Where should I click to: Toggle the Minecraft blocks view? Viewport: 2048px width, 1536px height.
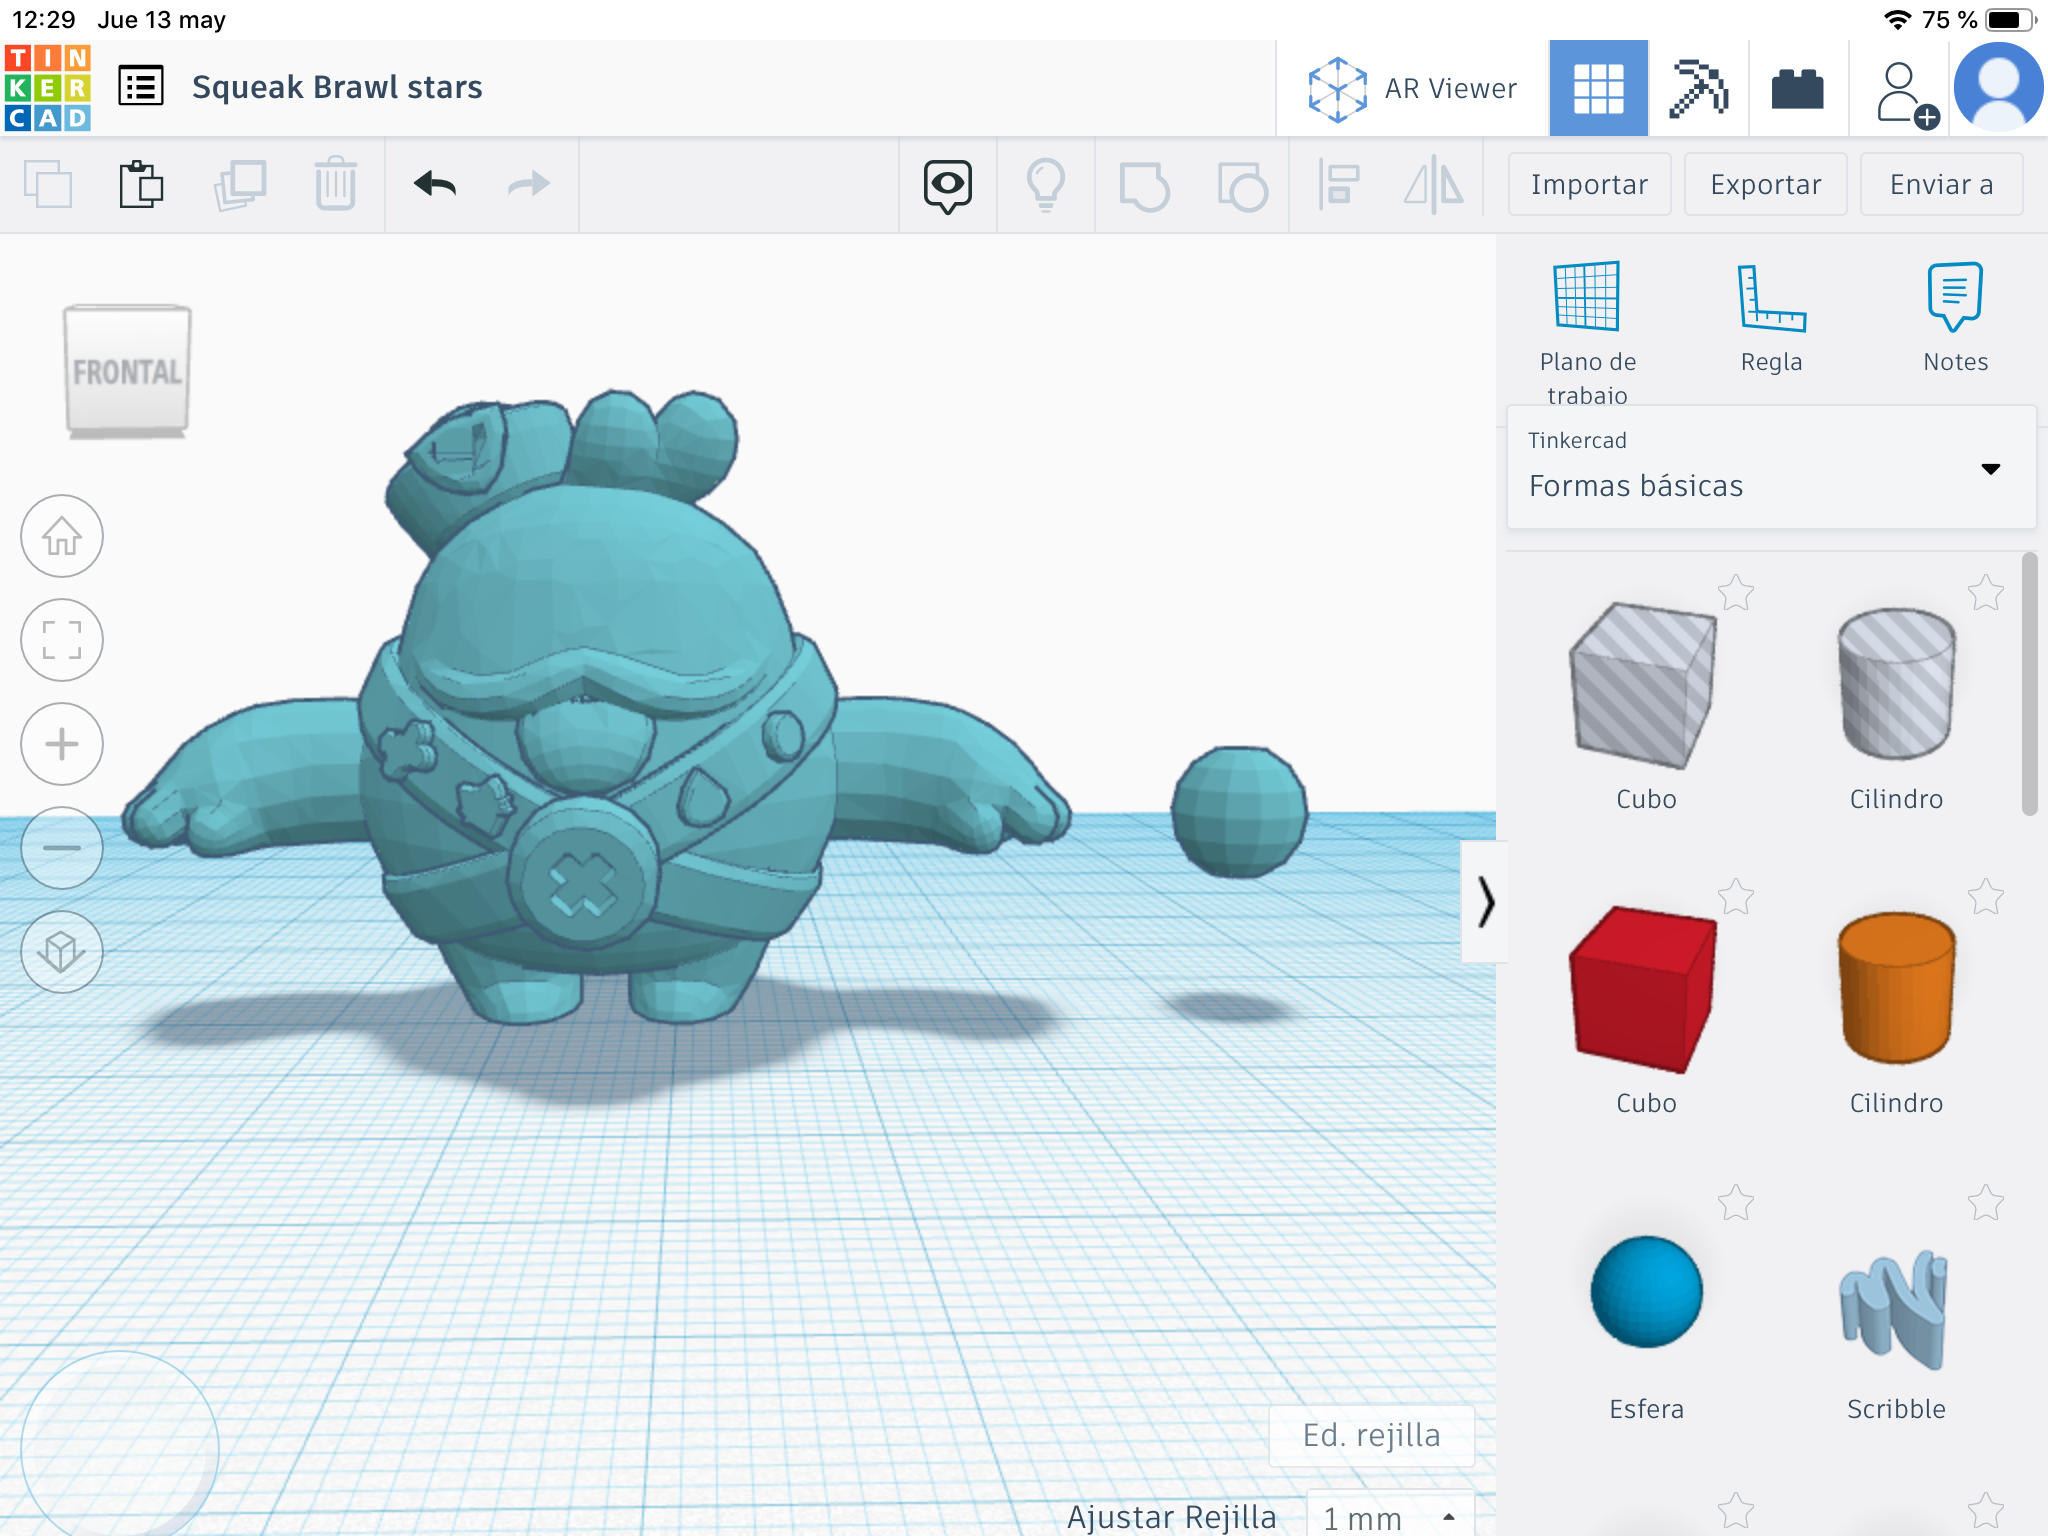click(1700, 88)
